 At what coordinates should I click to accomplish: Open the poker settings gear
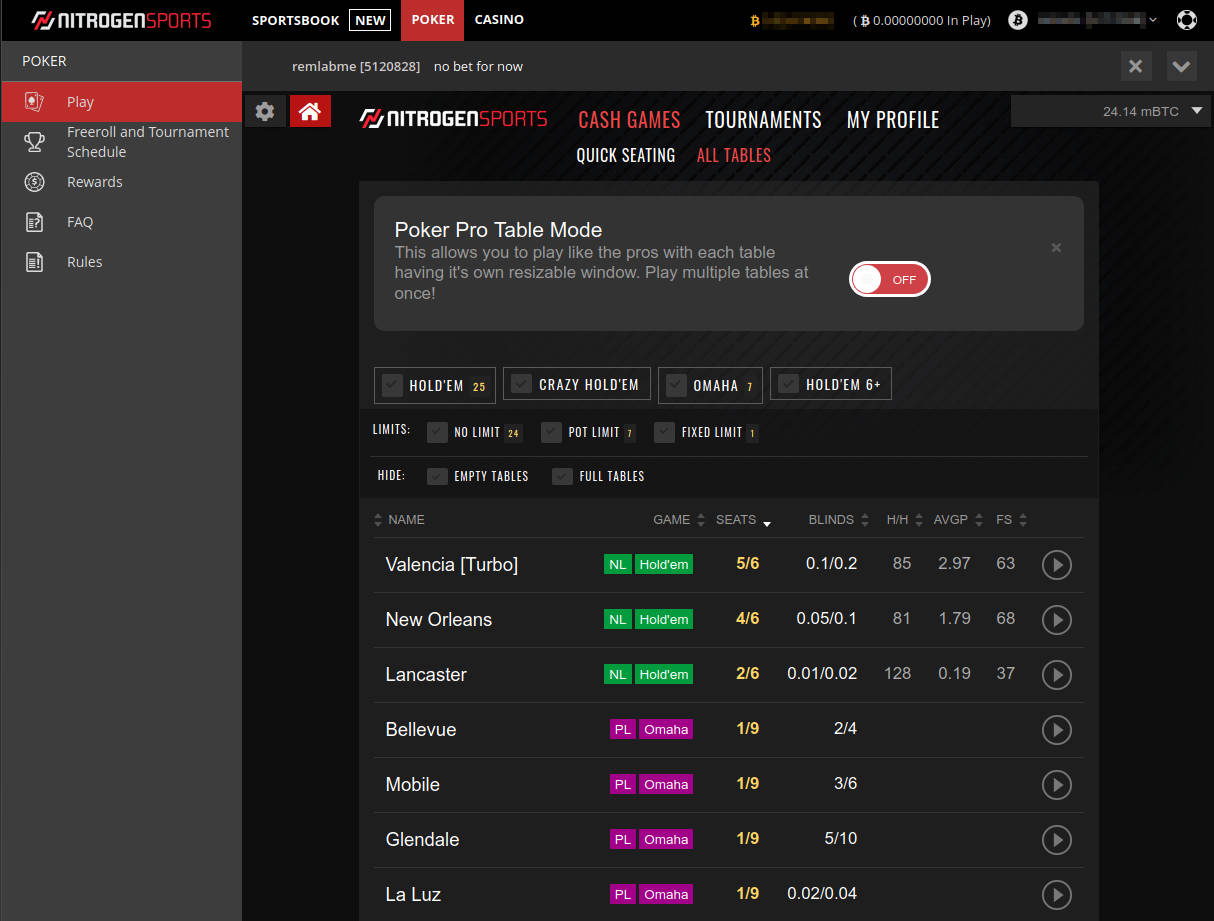click(x=265, y=111)
